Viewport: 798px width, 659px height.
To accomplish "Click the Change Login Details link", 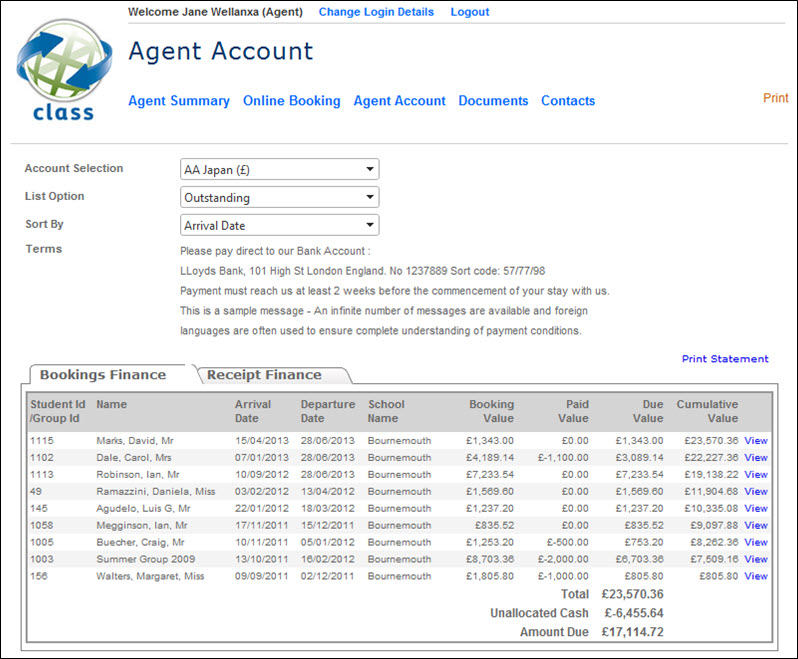I will (x=376, y=12).
